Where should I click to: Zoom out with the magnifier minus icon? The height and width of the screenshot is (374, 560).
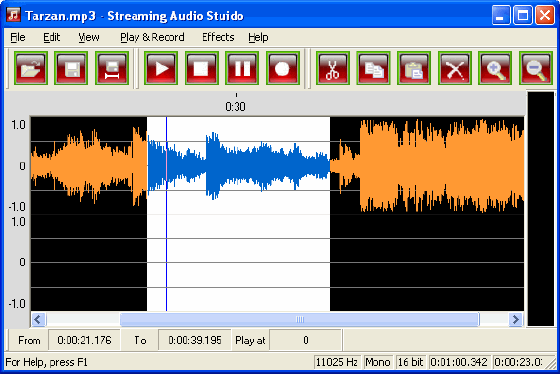tap(536, 68)
